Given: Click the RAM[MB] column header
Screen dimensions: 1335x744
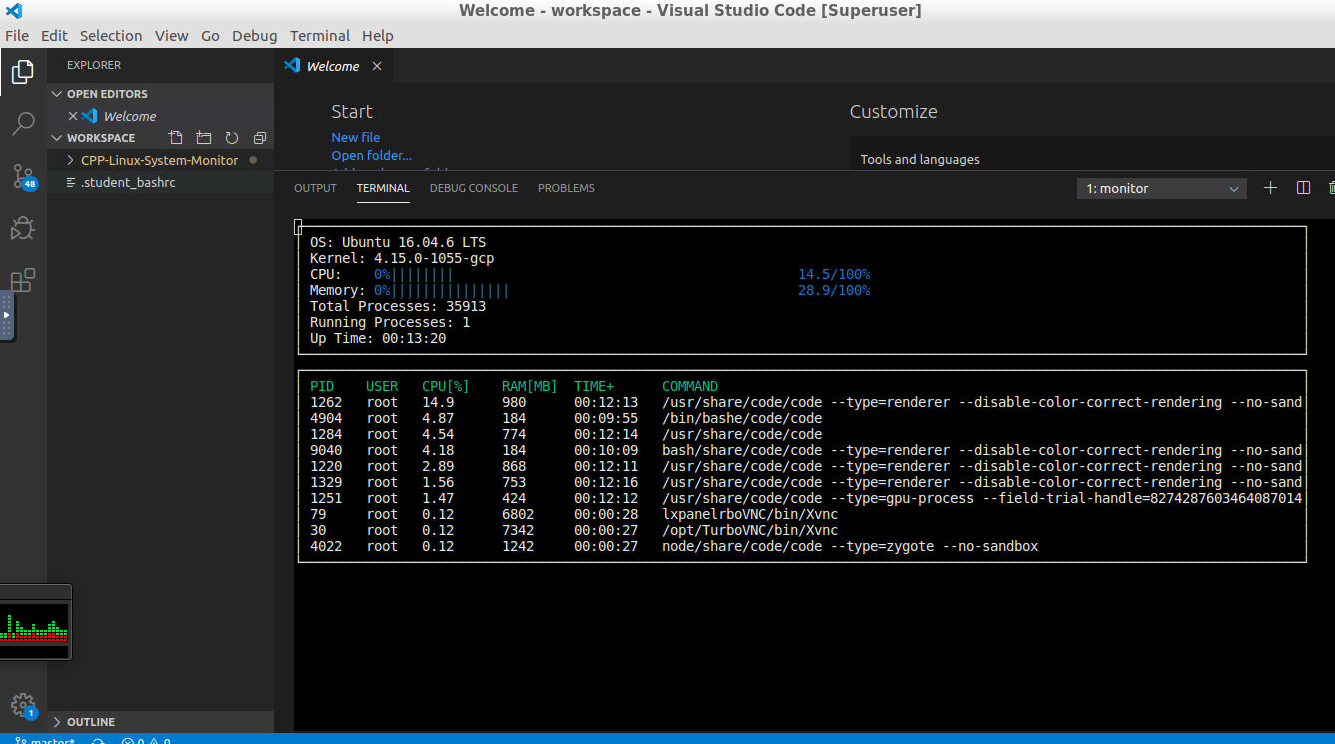Looking at the screenshot, I should 530,386.
